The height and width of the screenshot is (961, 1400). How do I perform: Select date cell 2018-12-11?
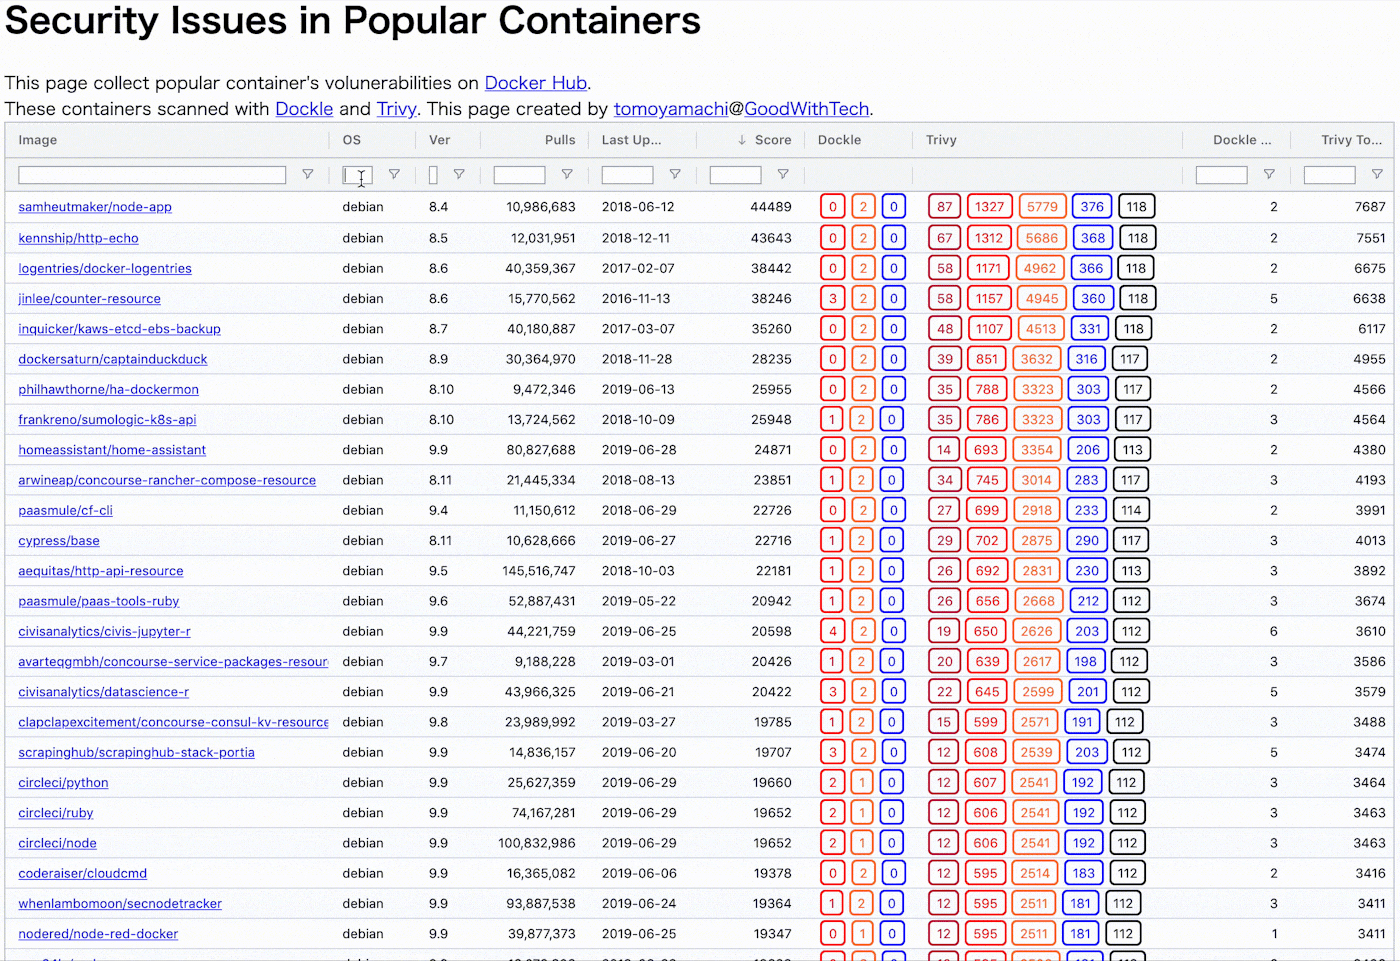[638, 238]
